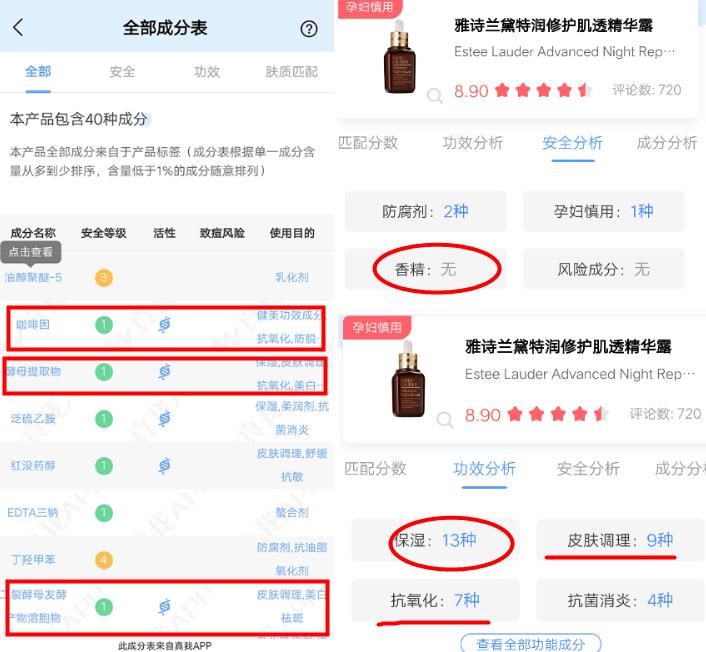The height and width of the screenshot is (652, 706).
Task: Tap 皮肤调理: 9种 tile
Action: pos(620,540)
